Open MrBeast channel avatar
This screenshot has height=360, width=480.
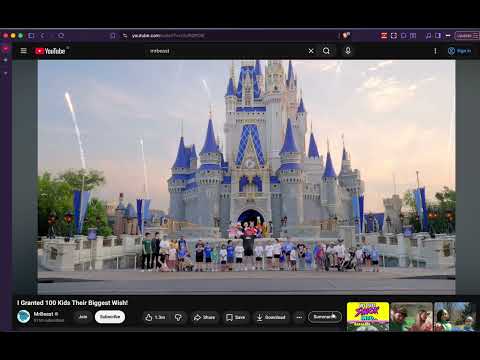point(23,316)
